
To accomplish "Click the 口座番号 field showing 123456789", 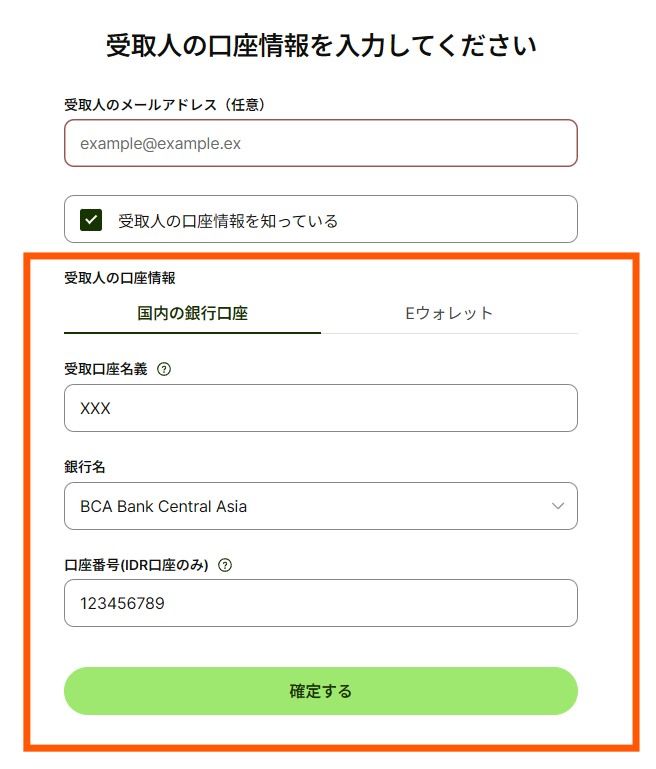I will [x=320, y=603].
